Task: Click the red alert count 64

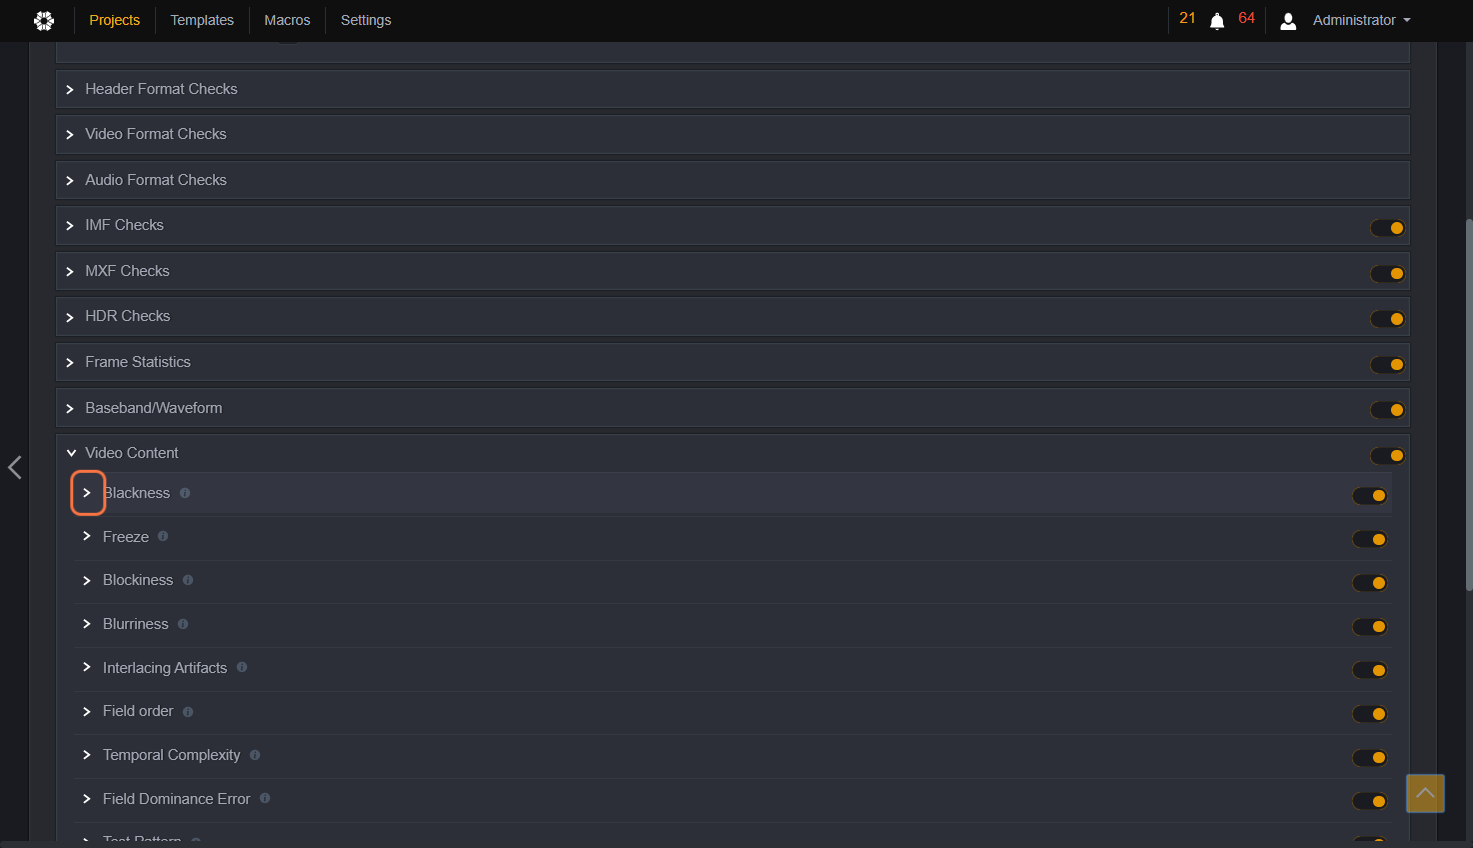Action: pyautogui.click(x=1247, y=18)
